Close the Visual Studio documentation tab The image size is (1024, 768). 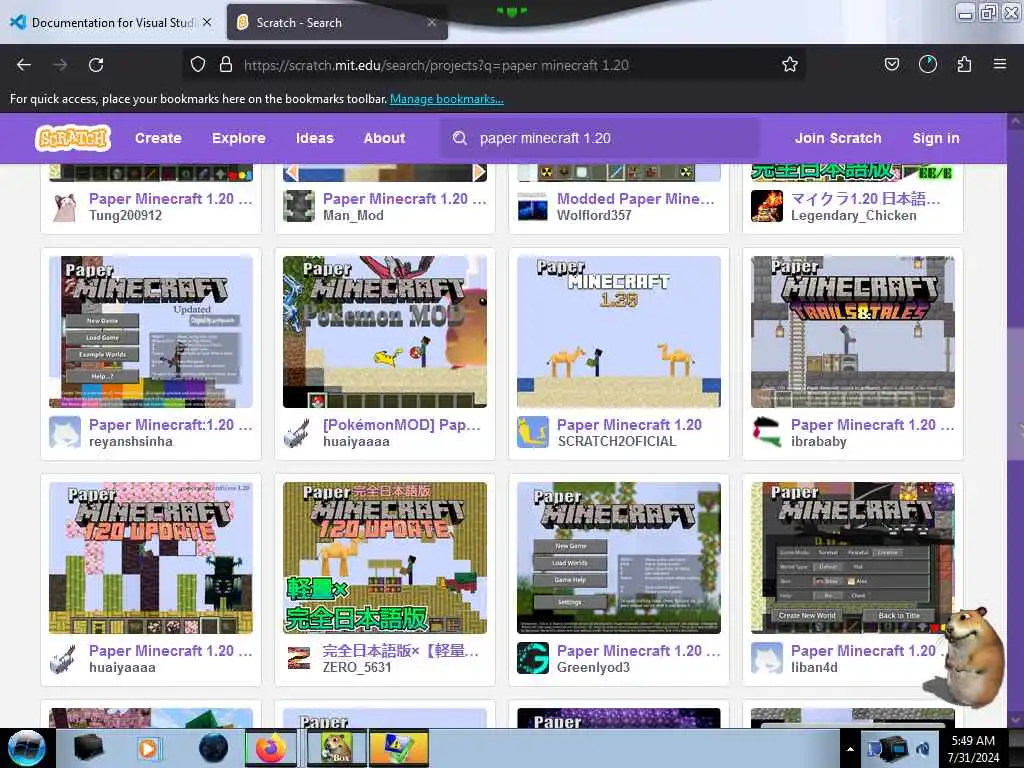tap(207, 22)
